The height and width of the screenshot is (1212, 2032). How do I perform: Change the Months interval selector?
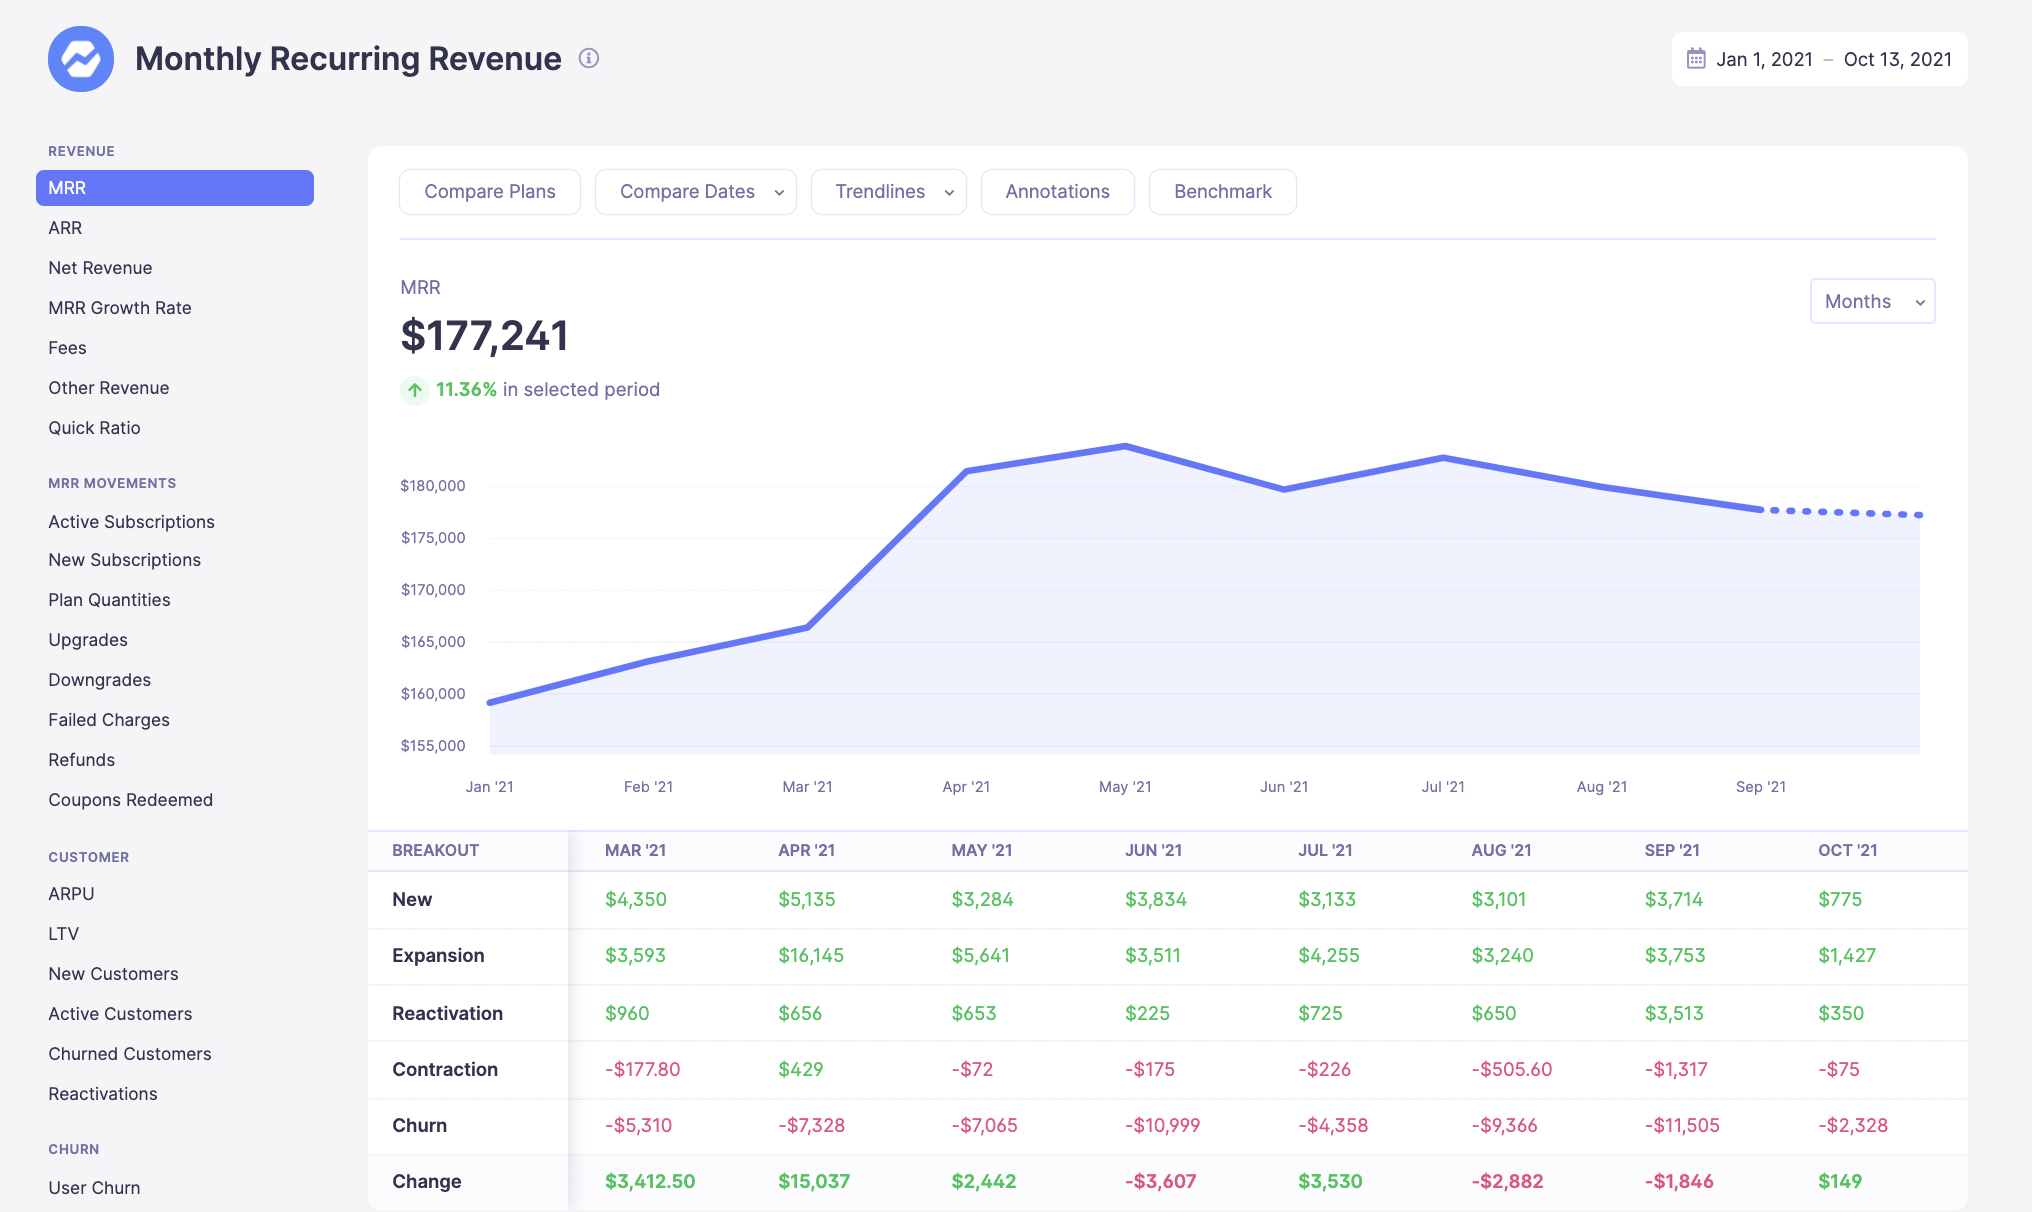[x=1872, y=301]
